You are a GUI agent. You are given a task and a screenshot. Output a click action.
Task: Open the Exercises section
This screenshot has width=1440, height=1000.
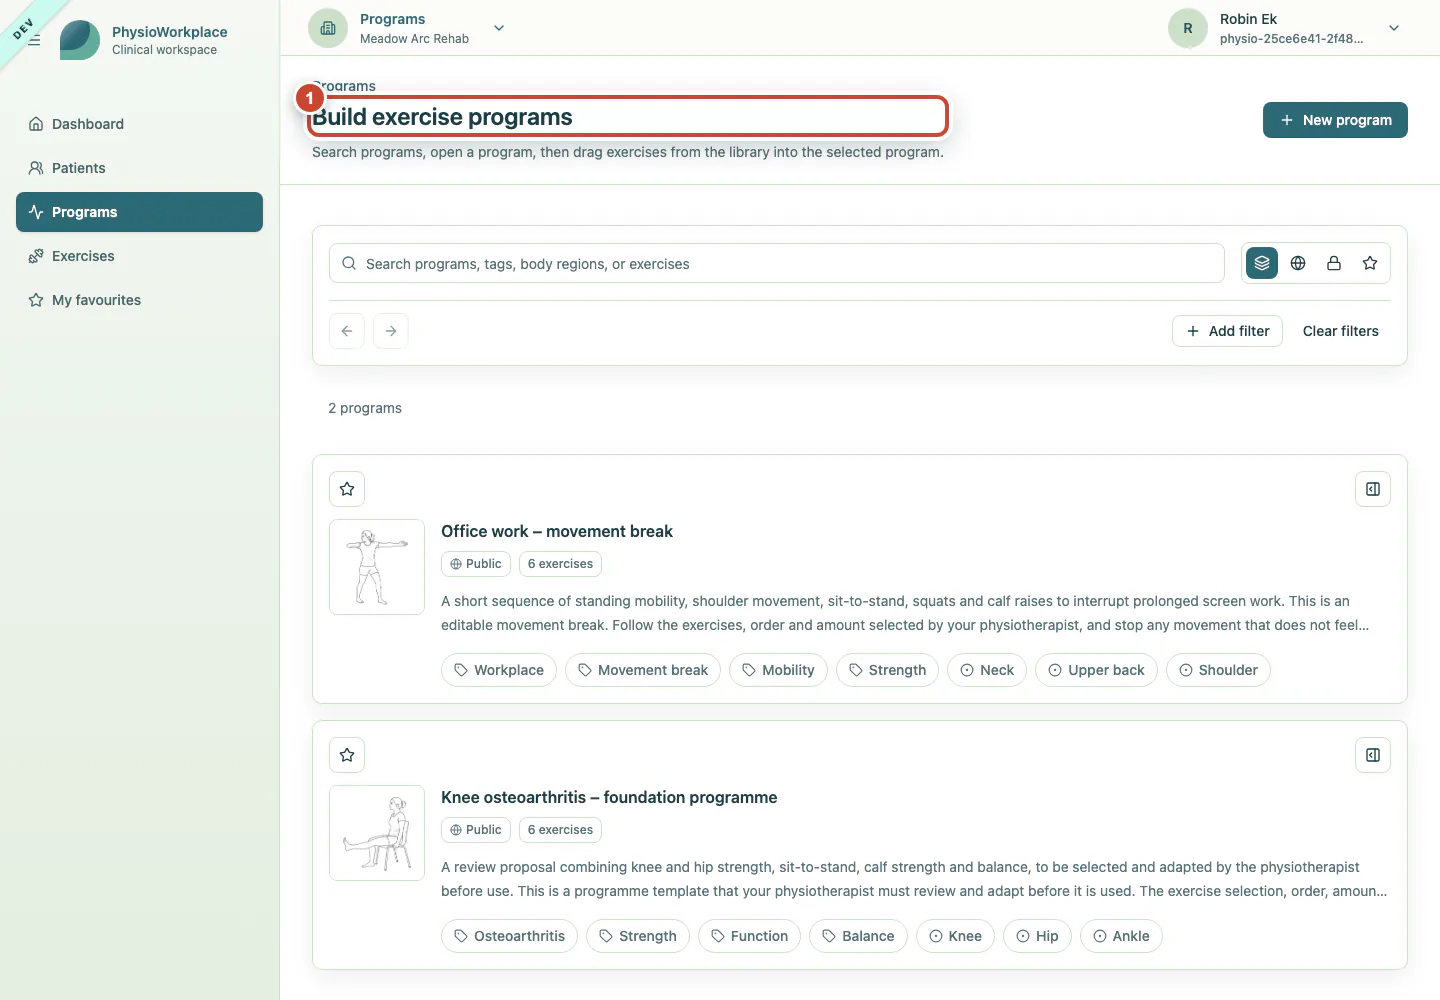139,256
